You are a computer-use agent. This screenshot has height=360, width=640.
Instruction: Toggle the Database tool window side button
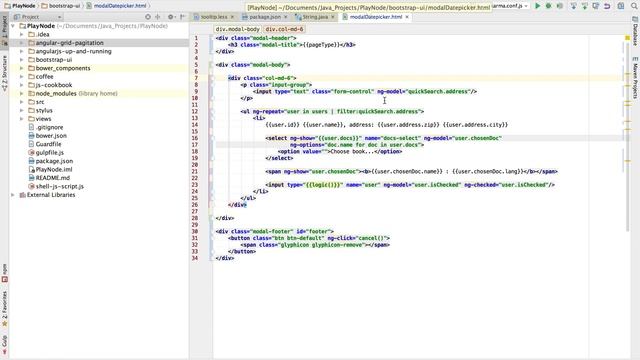tap(635, 31)
